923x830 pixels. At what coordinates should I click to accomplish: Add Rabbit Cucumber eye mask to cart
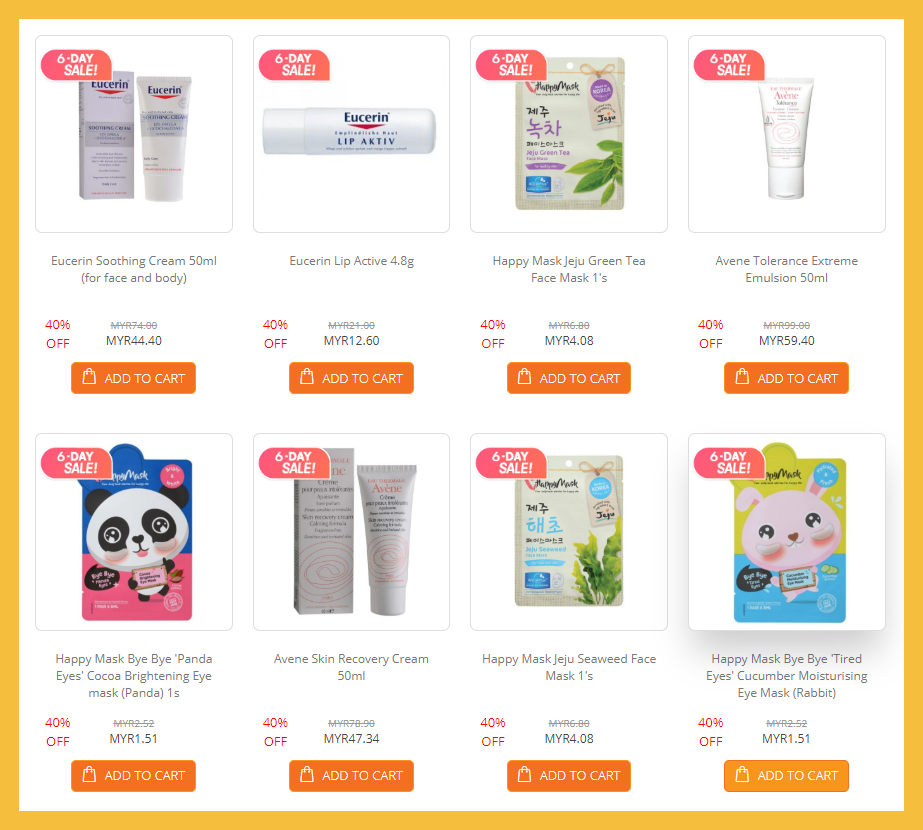pos(786,776)
